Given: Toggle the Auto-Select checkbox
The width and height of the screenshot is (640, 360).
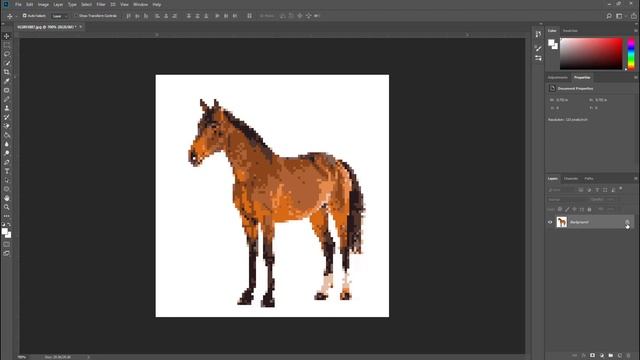Looking at the screenshot, I should [24, 16].
